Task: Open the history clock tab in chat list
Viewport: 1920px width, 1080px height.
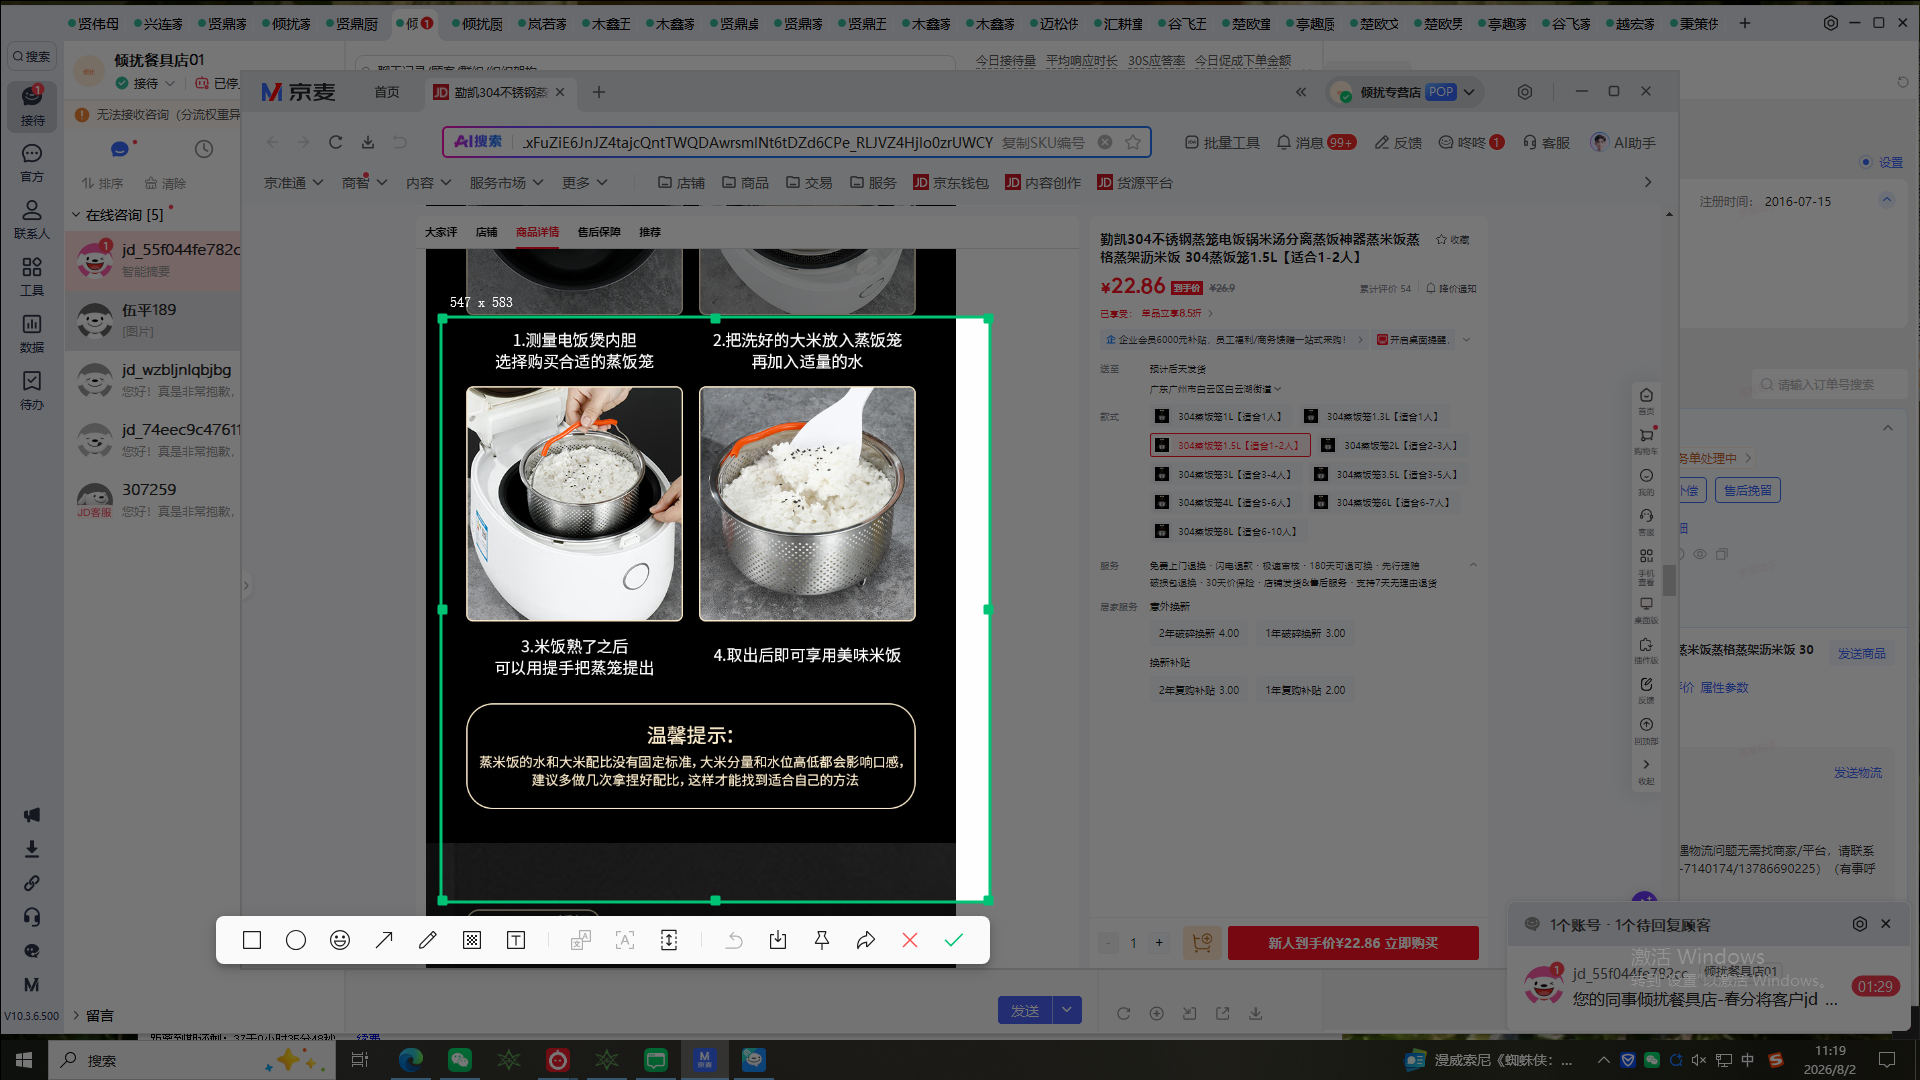Action: [204, 149]
